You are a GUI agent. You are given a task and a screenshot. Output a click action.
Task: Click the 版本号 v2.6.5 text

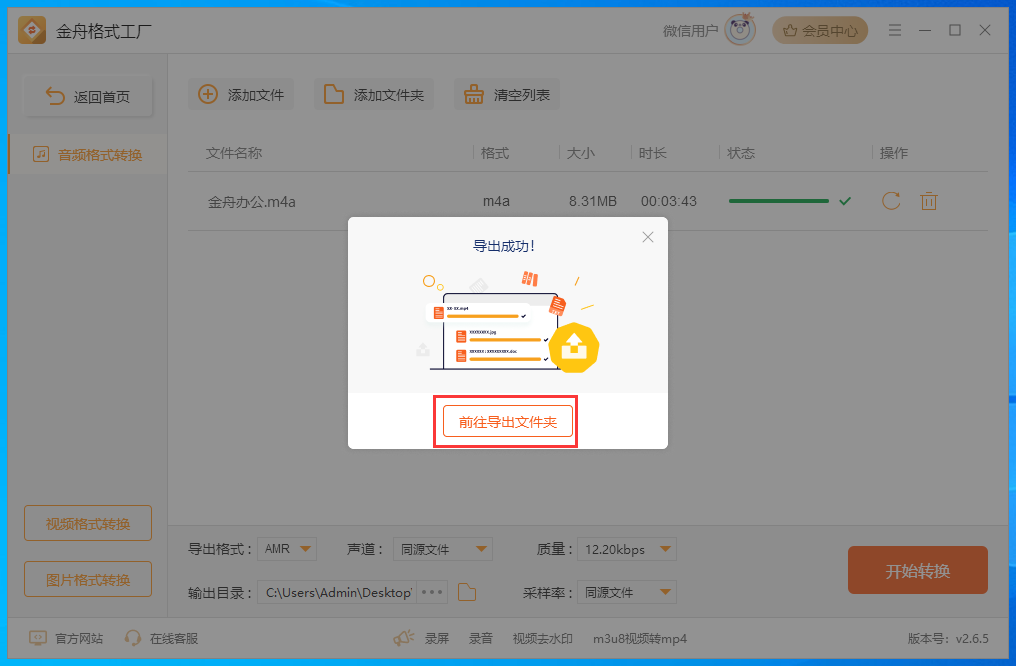[948, 638]
